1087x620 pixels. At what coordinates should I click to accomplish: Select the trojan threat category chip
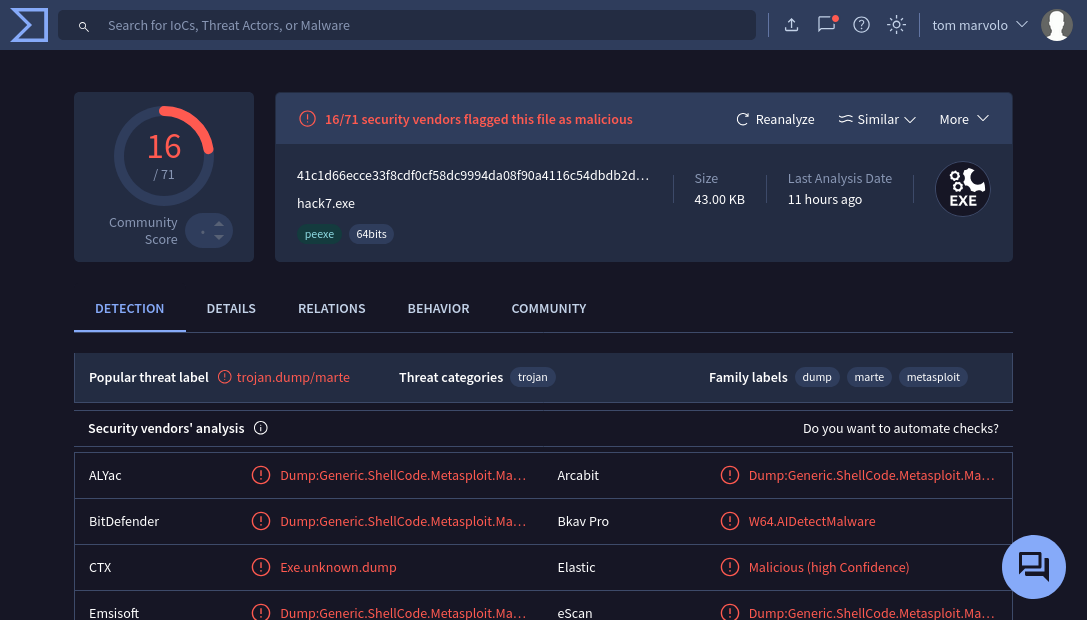click(532, 377)
